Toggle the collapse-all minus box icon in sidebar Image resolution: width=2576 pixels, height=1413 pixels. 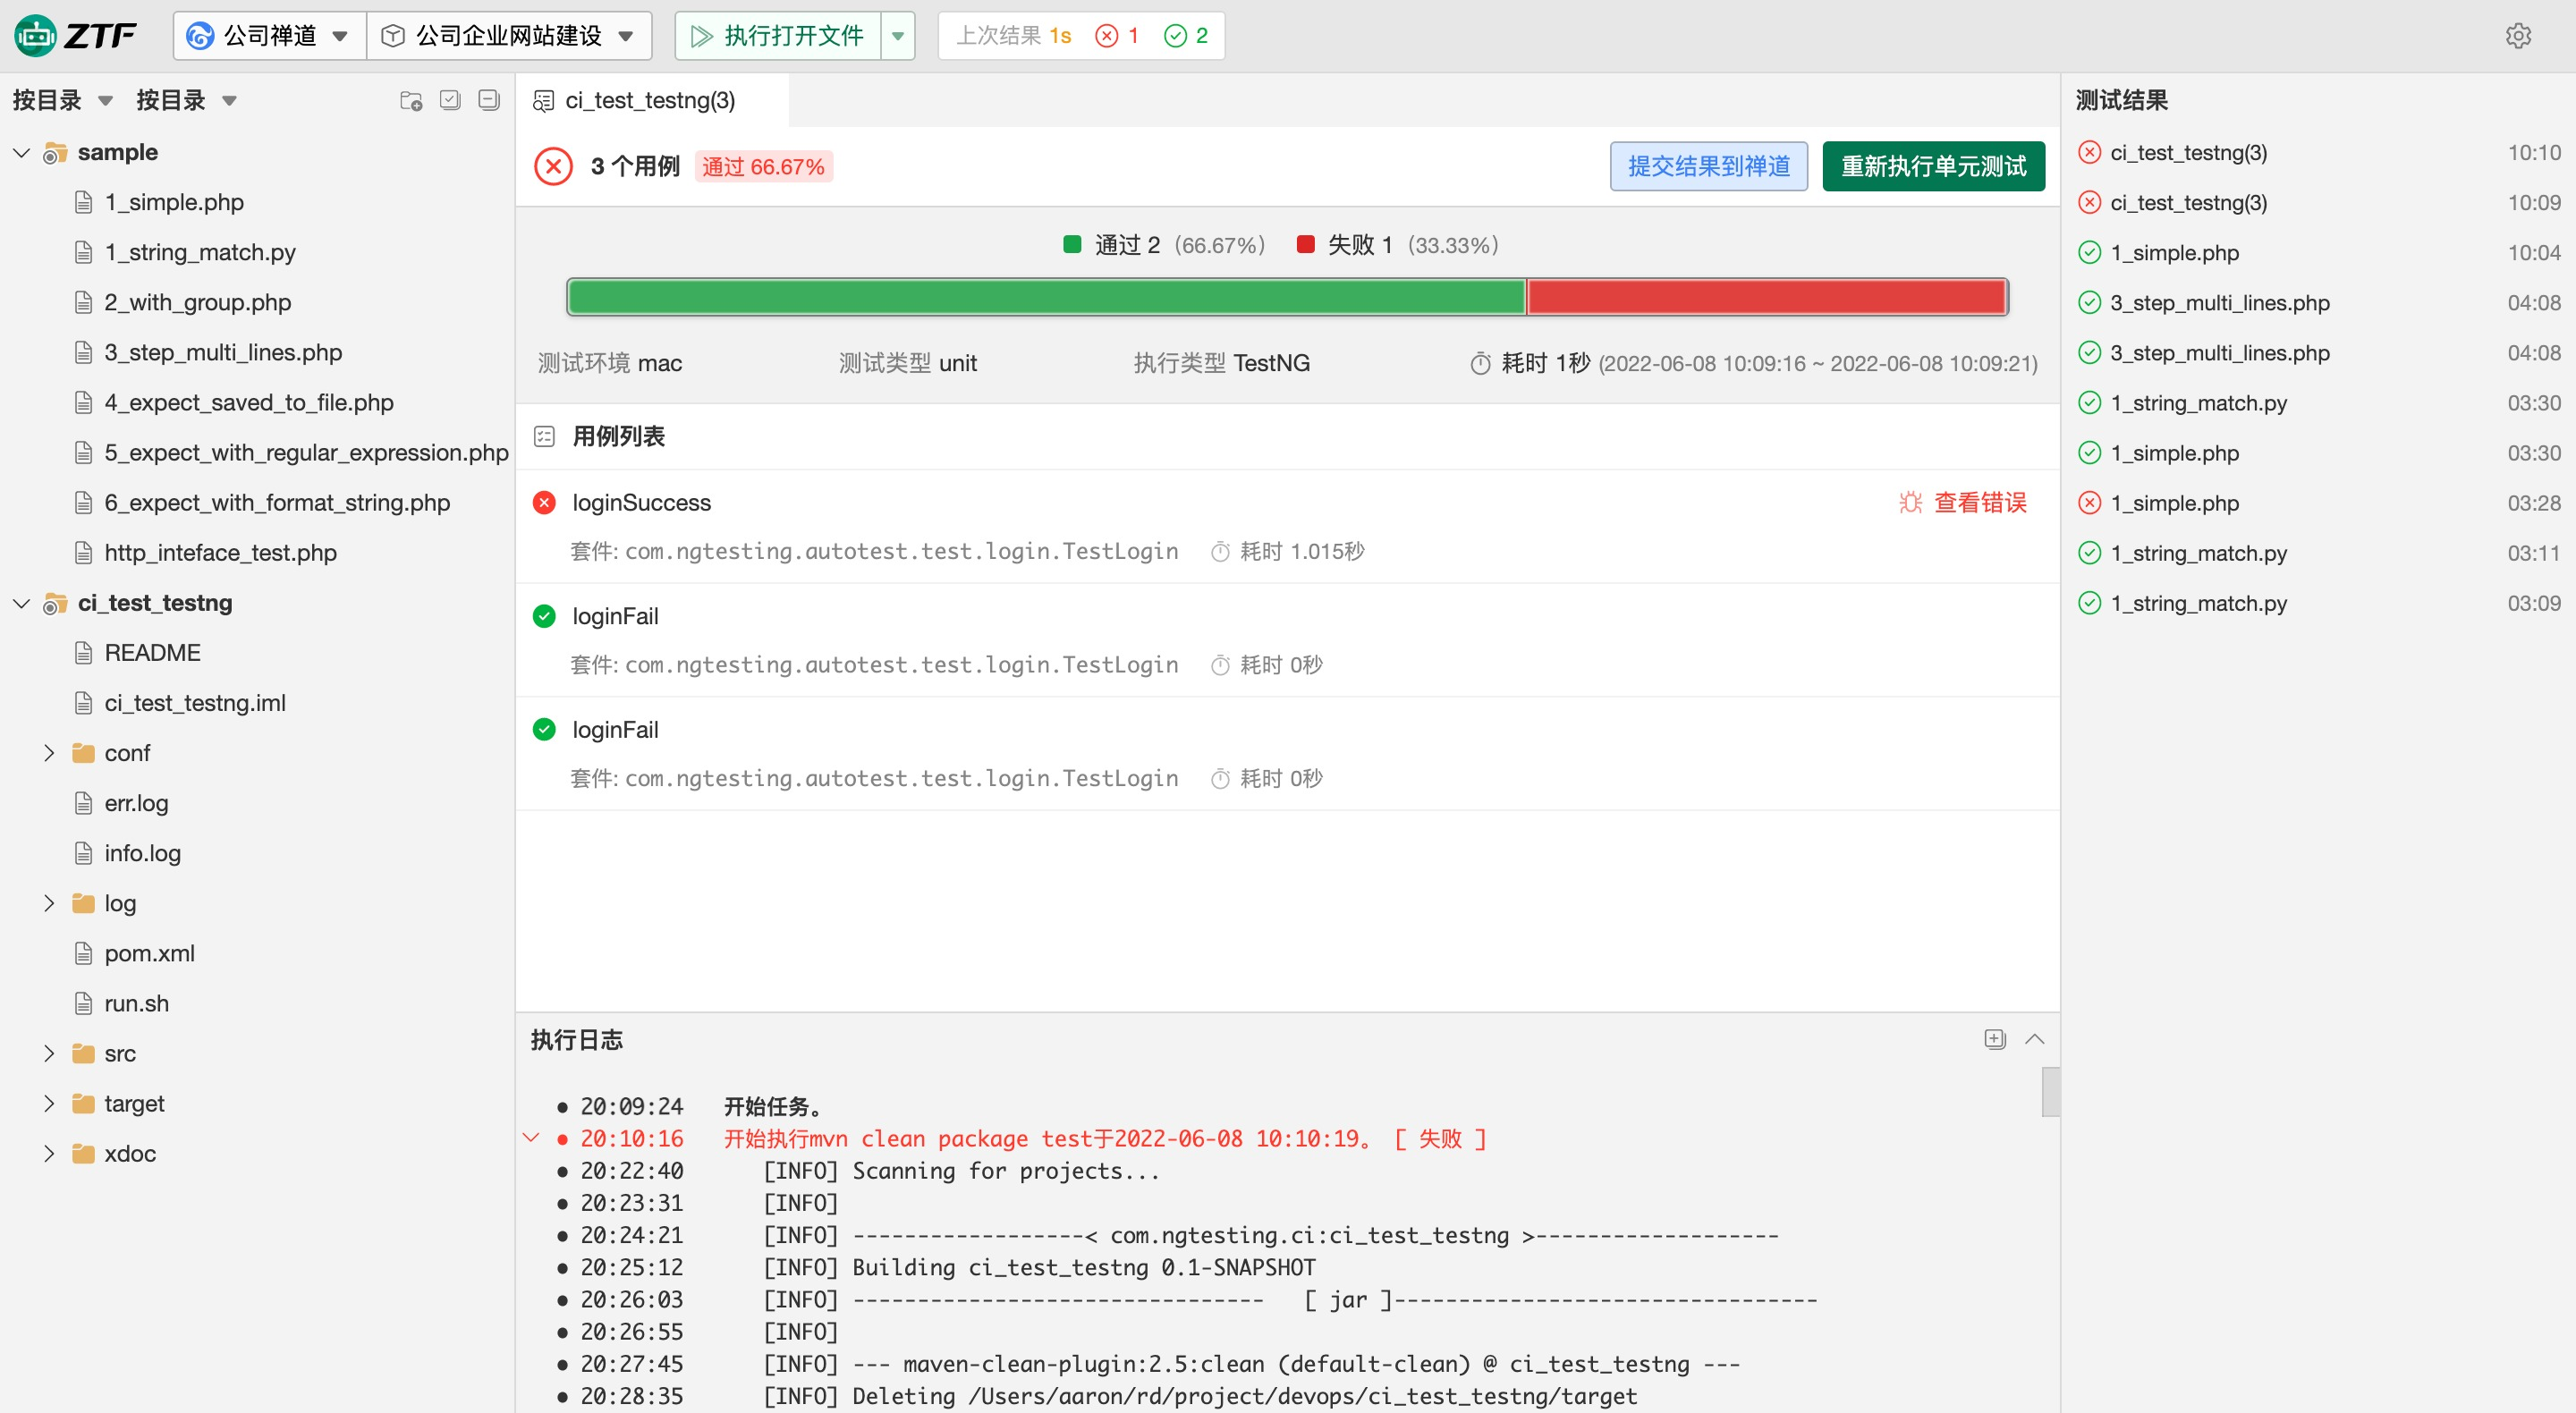point(489,100)
